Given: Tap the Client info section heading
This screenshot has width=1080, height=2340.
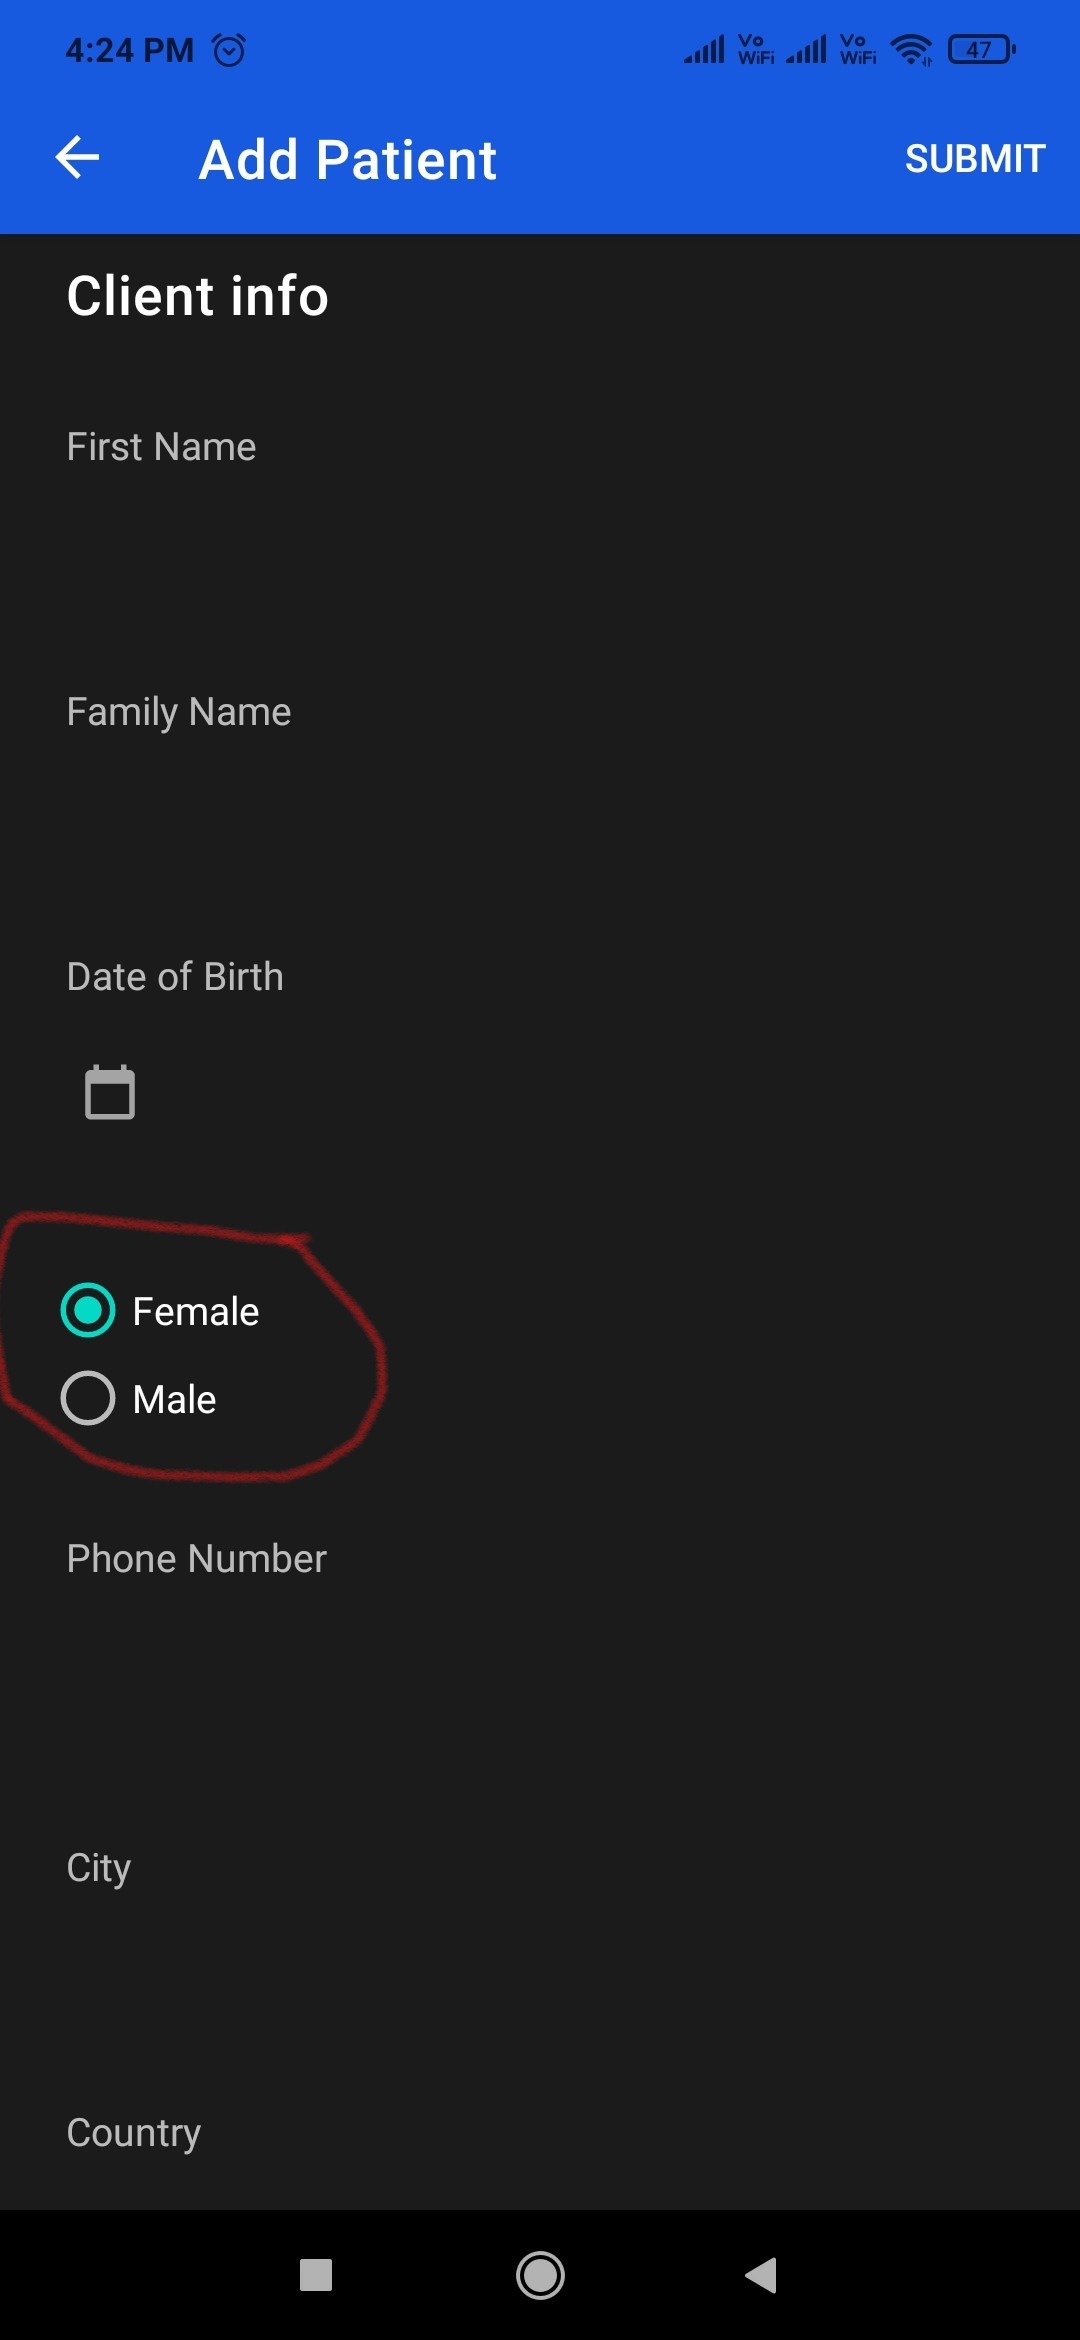Looking at the screenshot, I should tap(196, 295).
